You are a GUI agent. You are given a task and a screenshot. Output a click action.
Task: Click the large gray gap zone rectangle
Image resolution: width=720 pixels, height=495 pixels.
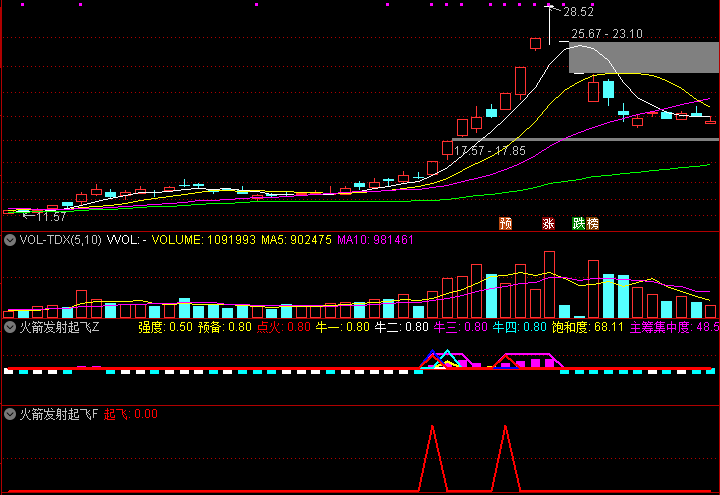click(x=644, y=57)
